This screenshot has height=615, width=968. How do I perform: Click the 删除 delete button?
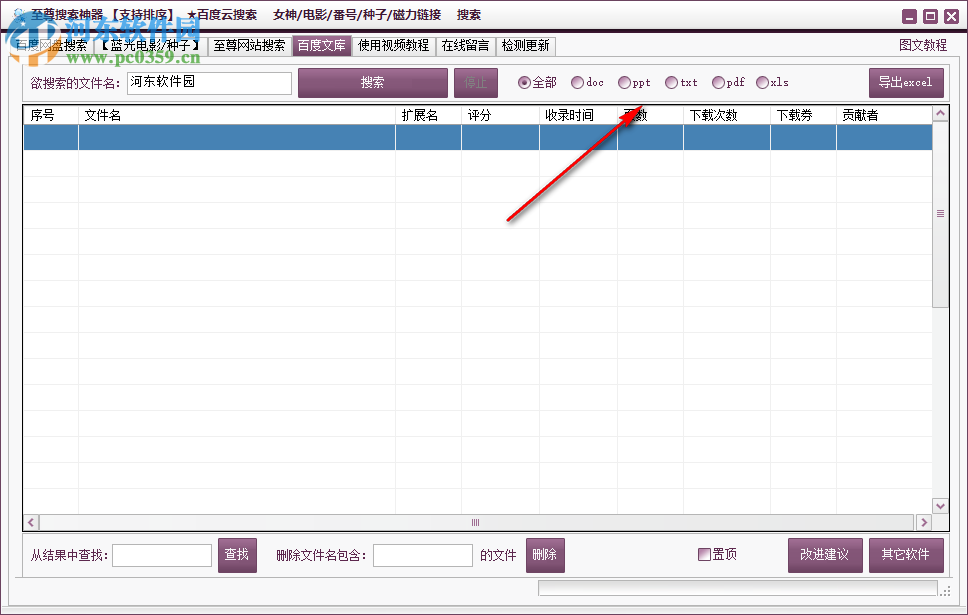[x=545, y=555]
